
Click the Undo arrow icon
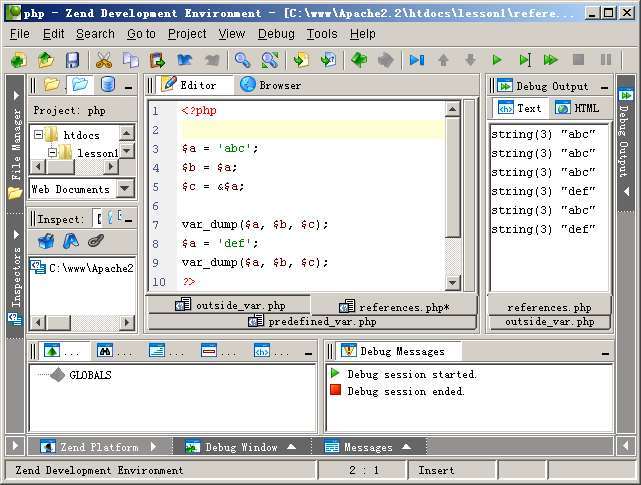coord(185,60)
